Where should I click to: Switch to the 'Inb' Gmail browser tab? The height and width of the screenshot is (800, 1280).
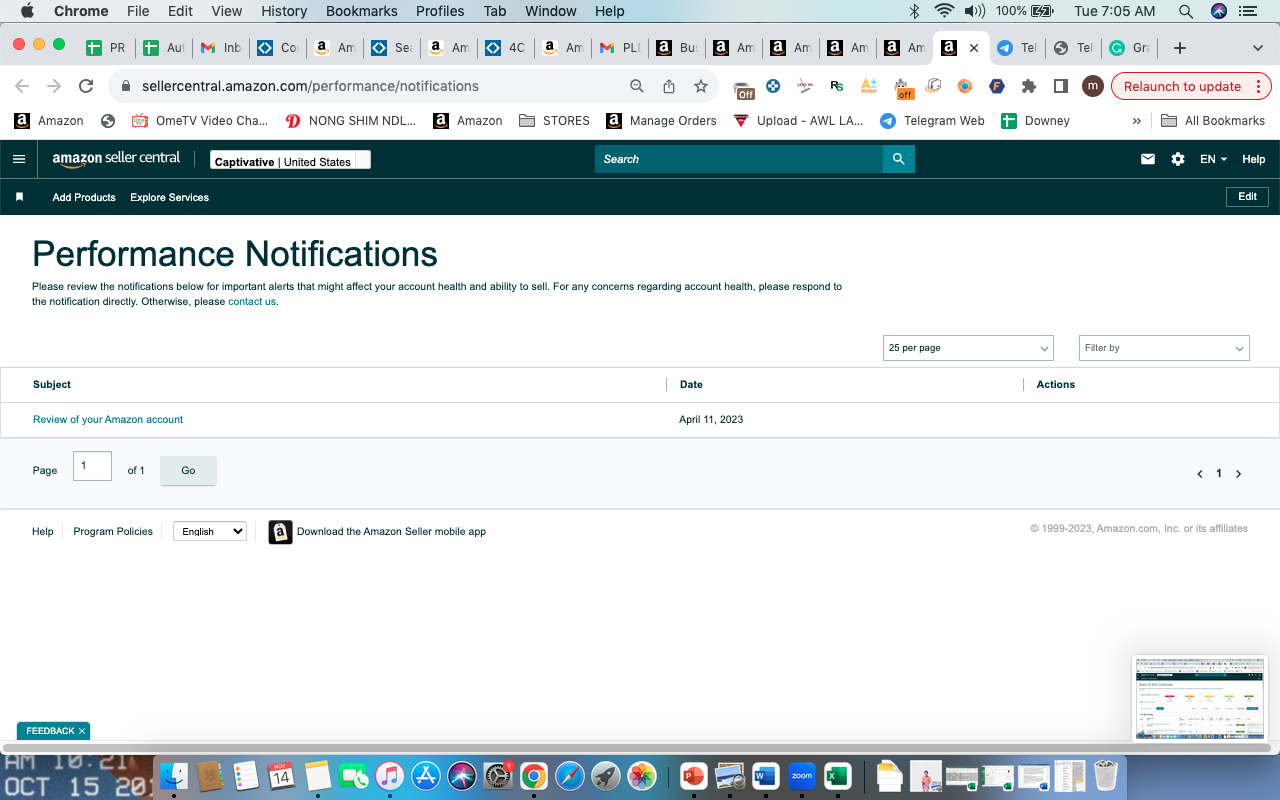pos(221,48)
